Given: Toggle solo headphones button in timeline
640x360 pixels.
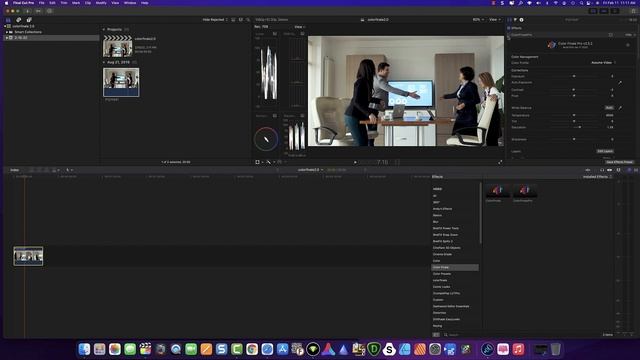Looking at the screenshot, I should click(602, 170).
